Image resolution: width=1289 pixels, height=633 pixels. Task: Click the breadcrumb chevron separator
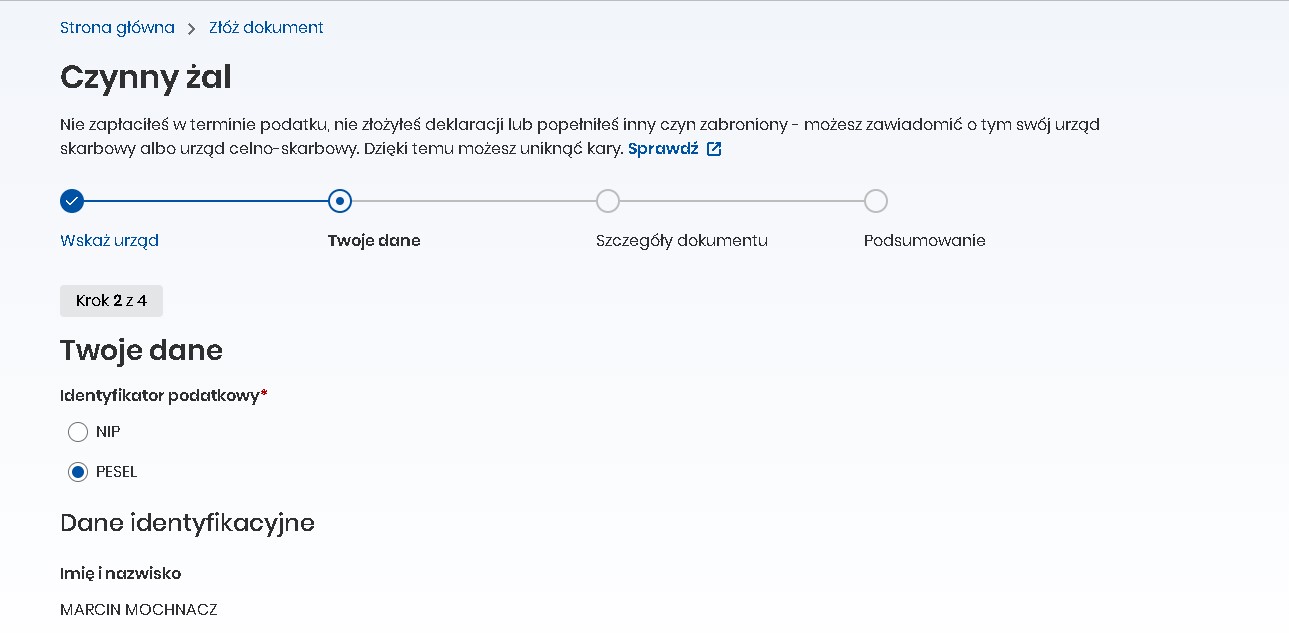click(192, 28)
